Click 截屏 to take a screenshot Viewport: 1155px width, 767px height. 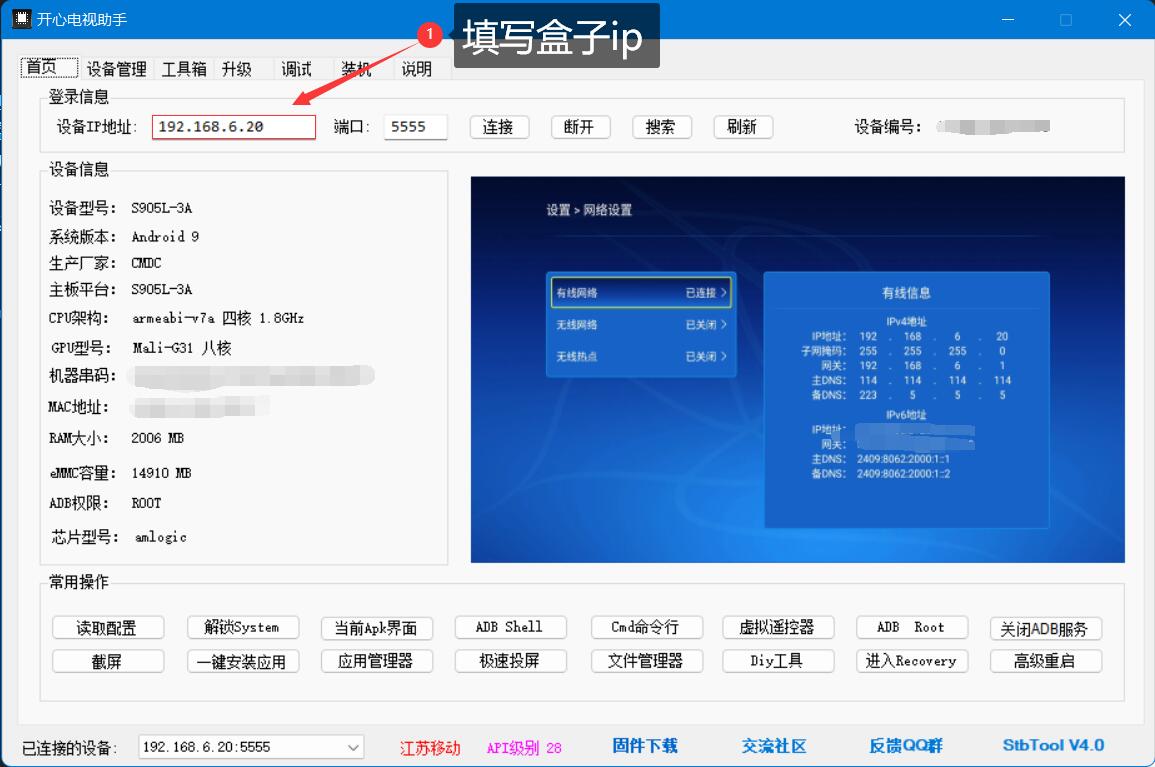[107, 661]
